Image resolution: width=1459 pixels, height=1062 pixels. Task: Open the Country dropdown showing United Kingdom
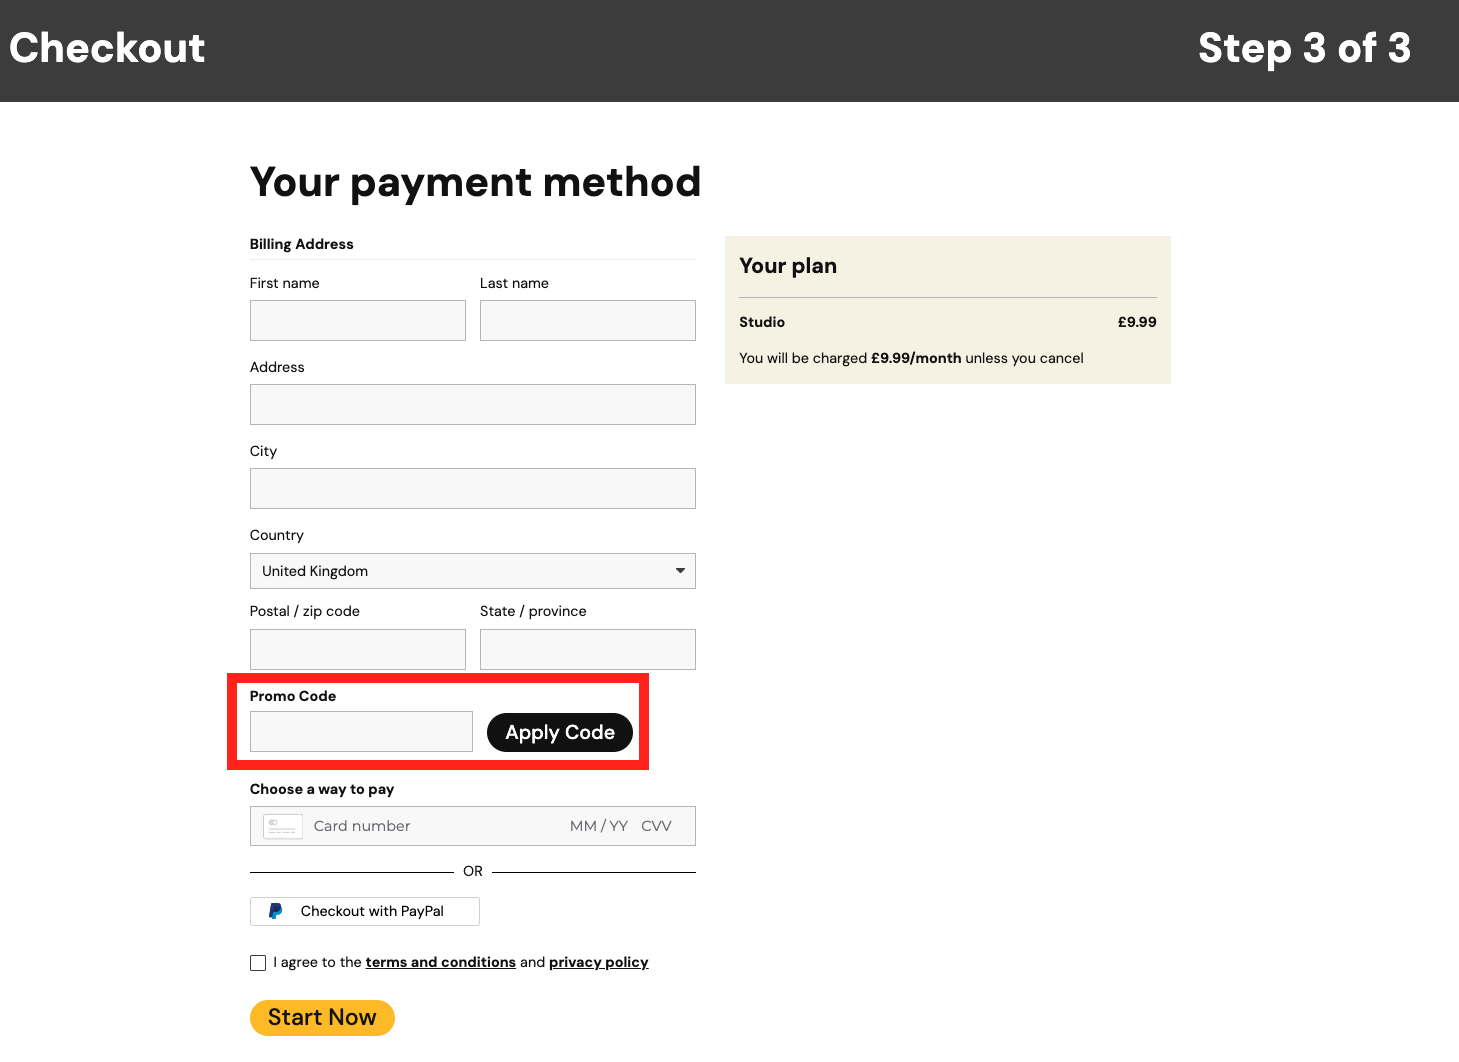472,571
